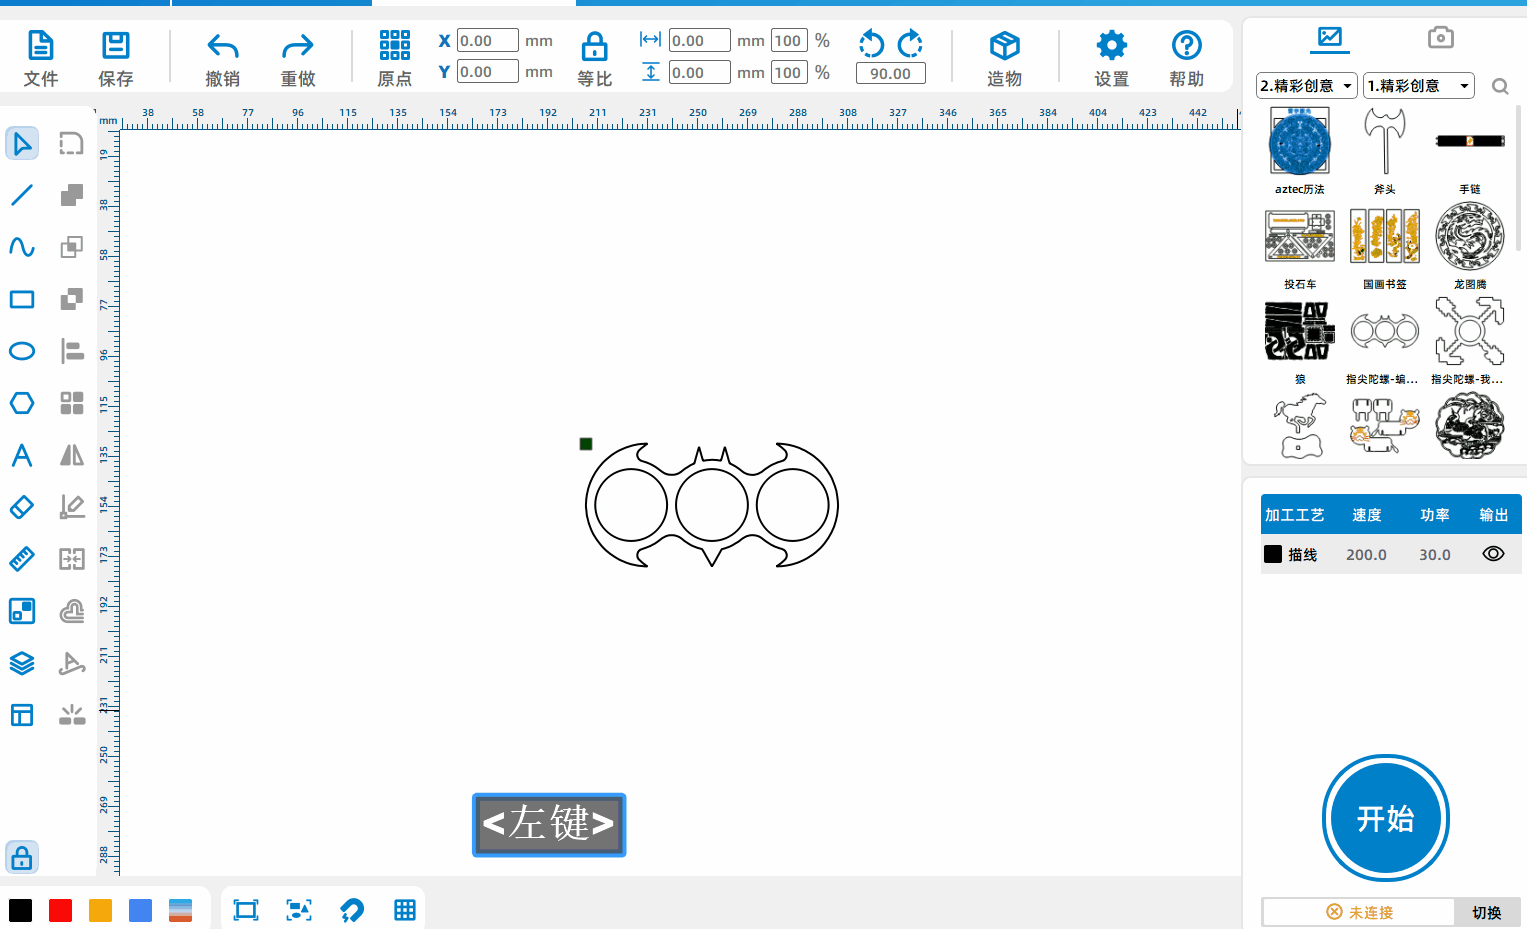Click the 描线 speed value 200.0
The image size is (1527, 929).
tap(1366, 554)
